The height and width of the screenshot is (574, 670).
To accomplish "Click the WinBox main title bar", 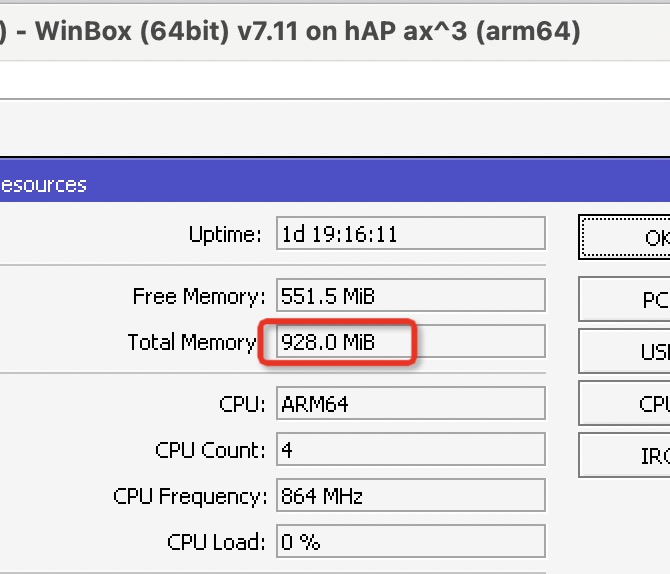I will click(x=300, y=31).
